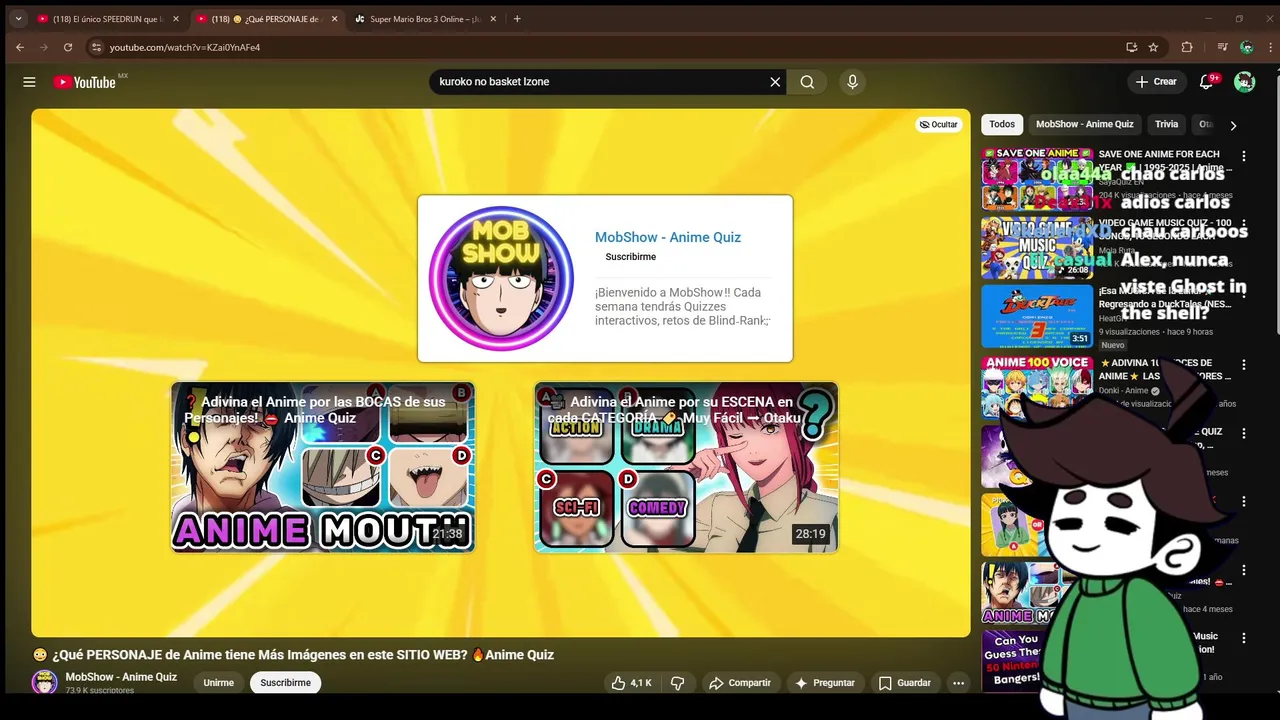Play the Adivina el Anime por su ESCENA video
The height and width of the screenshot is (720, 1280).
click(x=686, y=467)
